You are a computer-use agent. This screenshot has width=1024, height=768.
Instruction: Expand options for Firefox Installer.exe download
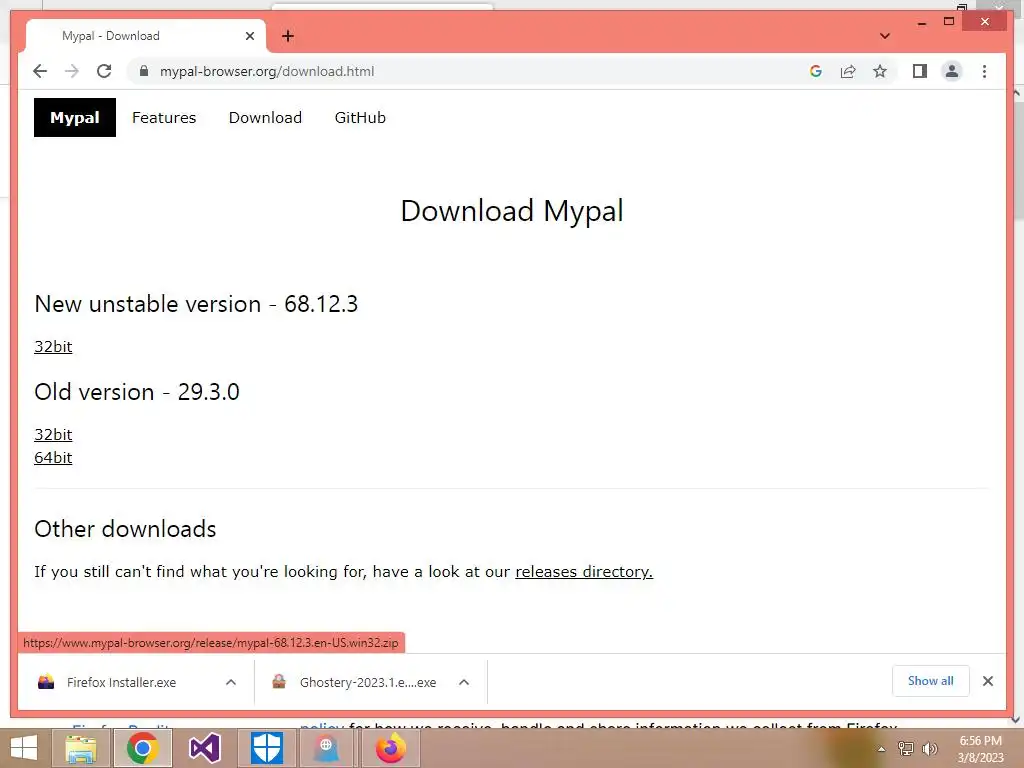point(231,682)
